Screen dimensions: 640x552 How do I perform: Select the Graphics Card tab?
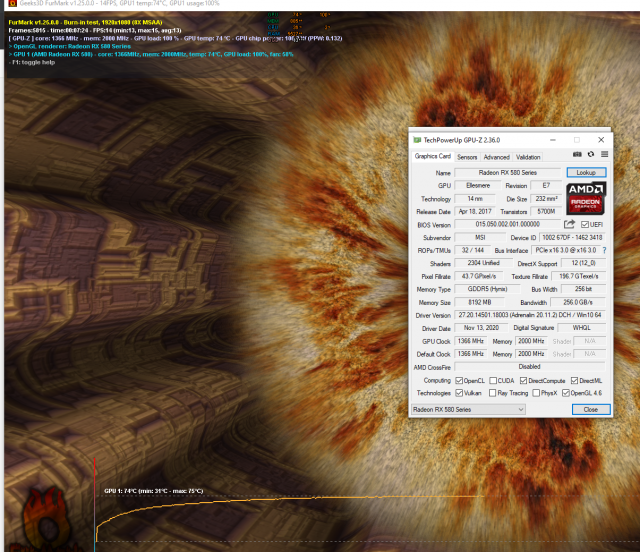click(433, 156)
